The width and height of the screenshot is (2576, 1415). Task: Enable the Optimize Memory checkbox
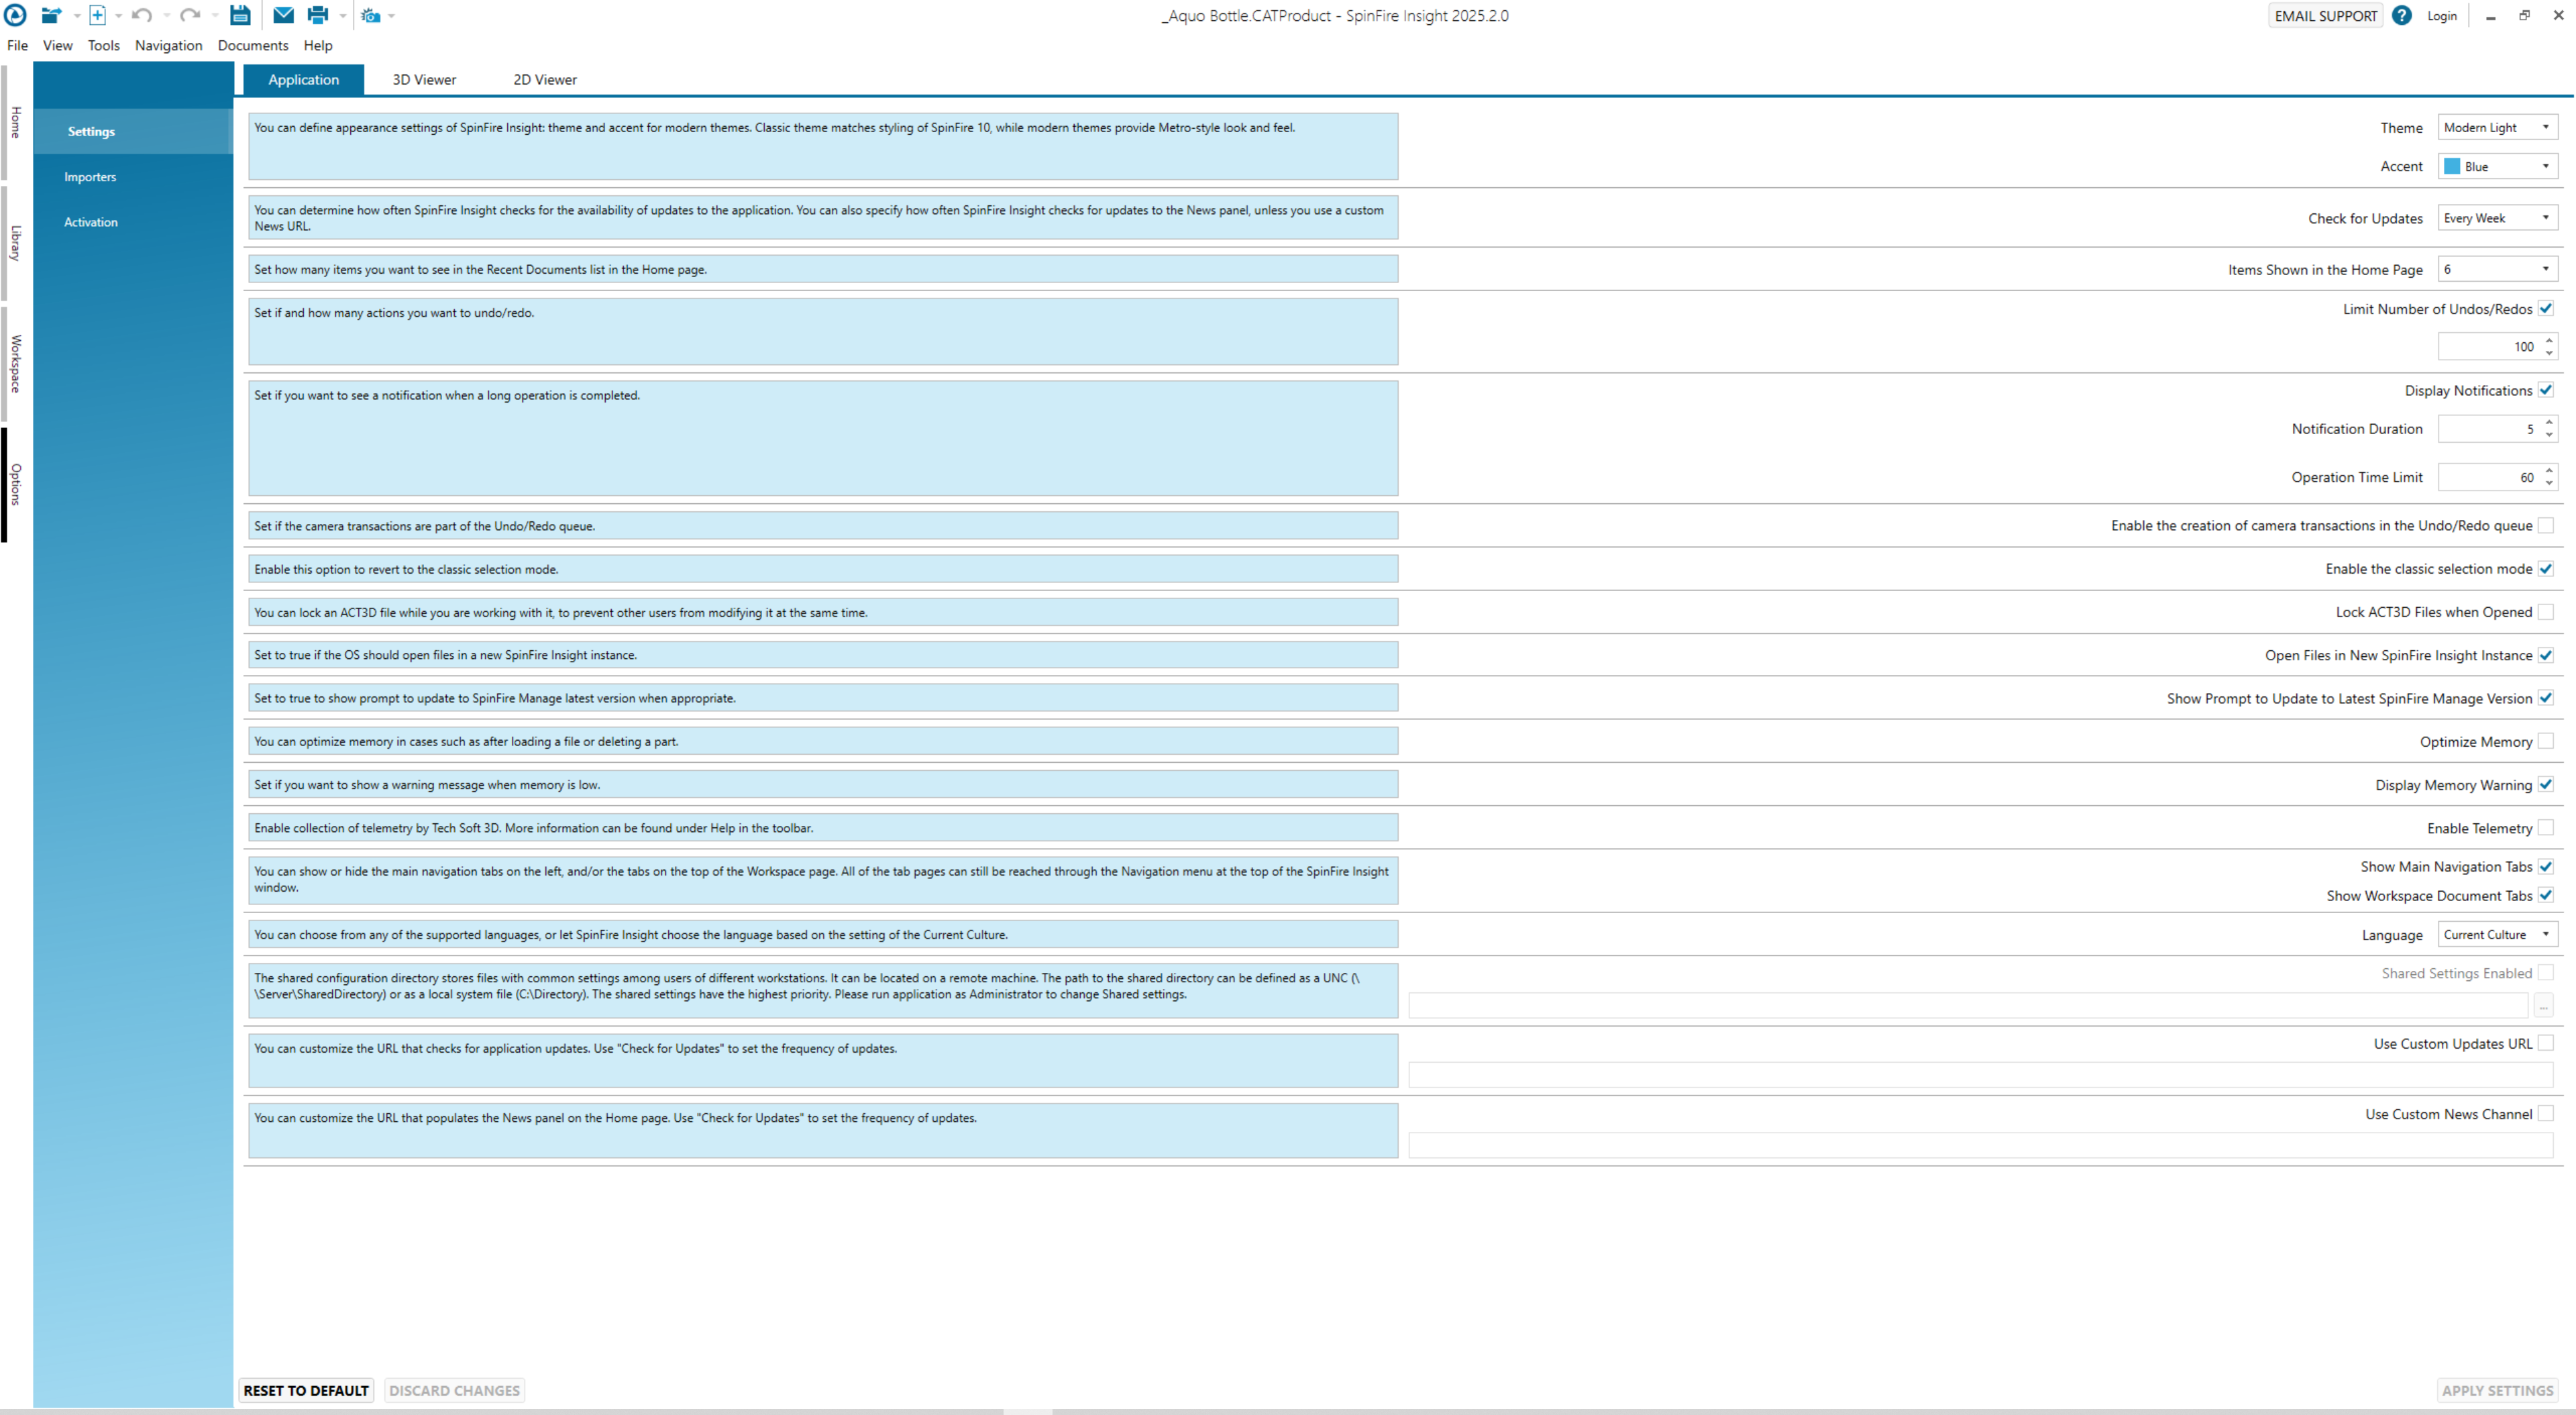[x=2545, y=741]
